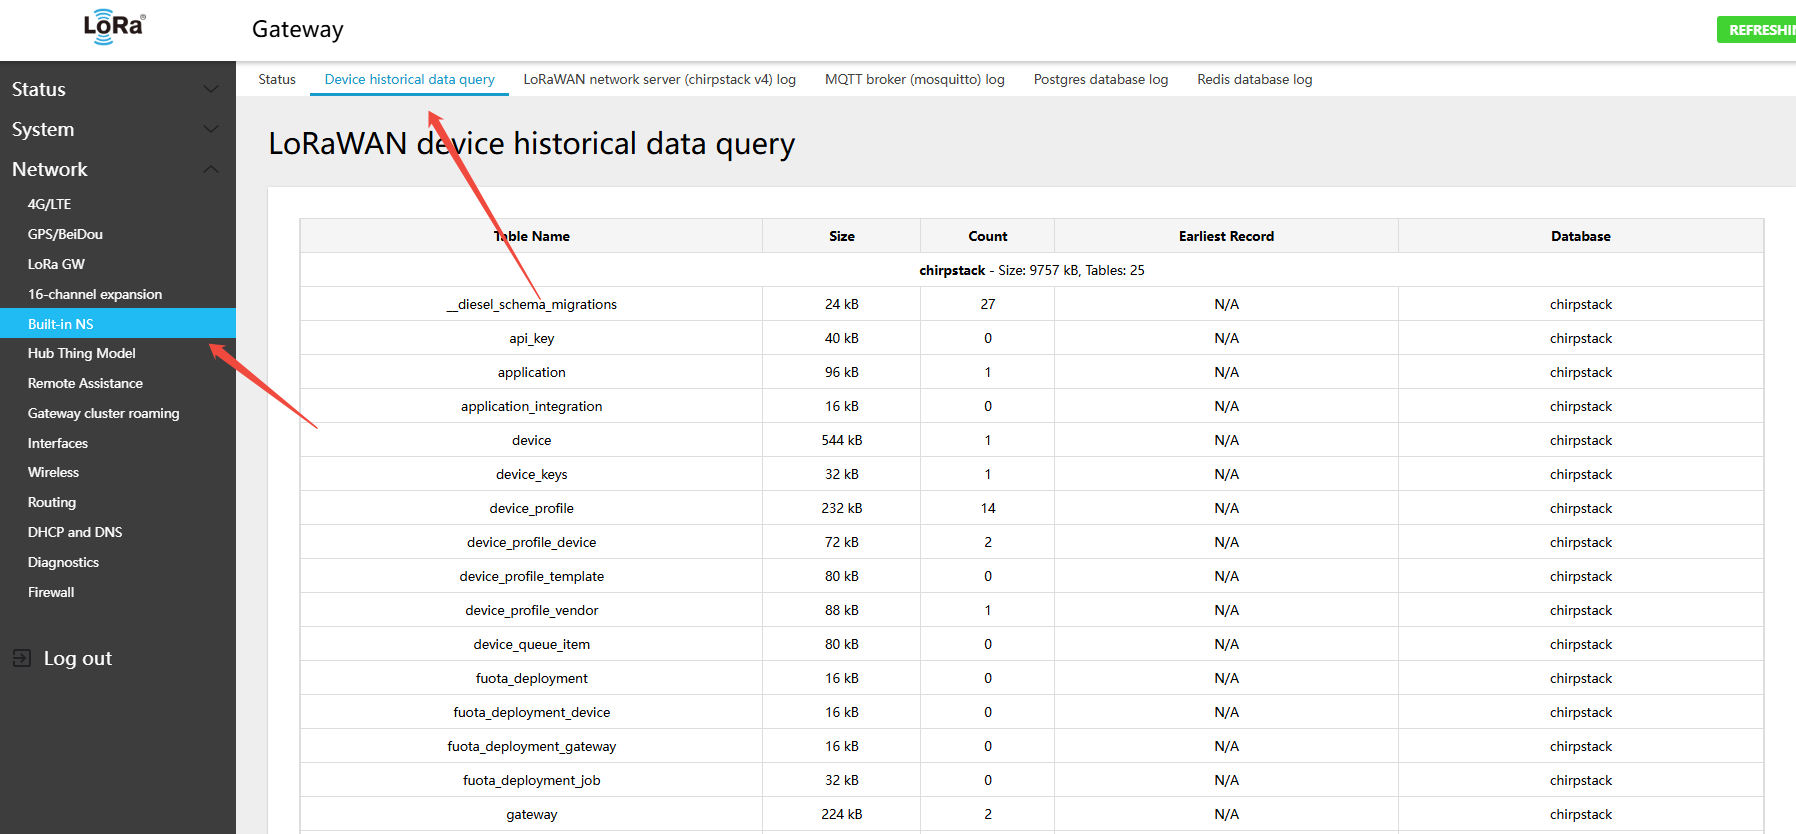
Task: Open the 4G/LTE network page
Action: click(x=49, y=204)
